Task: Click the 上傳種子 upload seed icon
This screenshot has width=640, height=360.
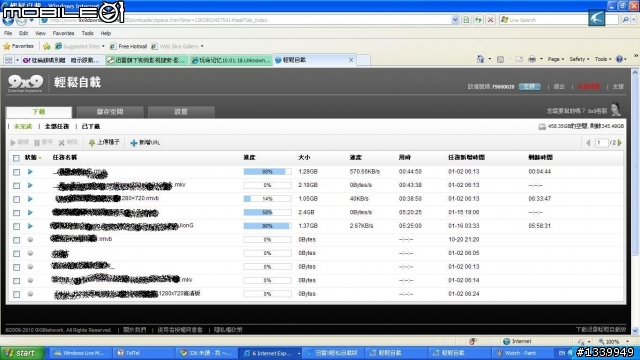Action: 92,142
